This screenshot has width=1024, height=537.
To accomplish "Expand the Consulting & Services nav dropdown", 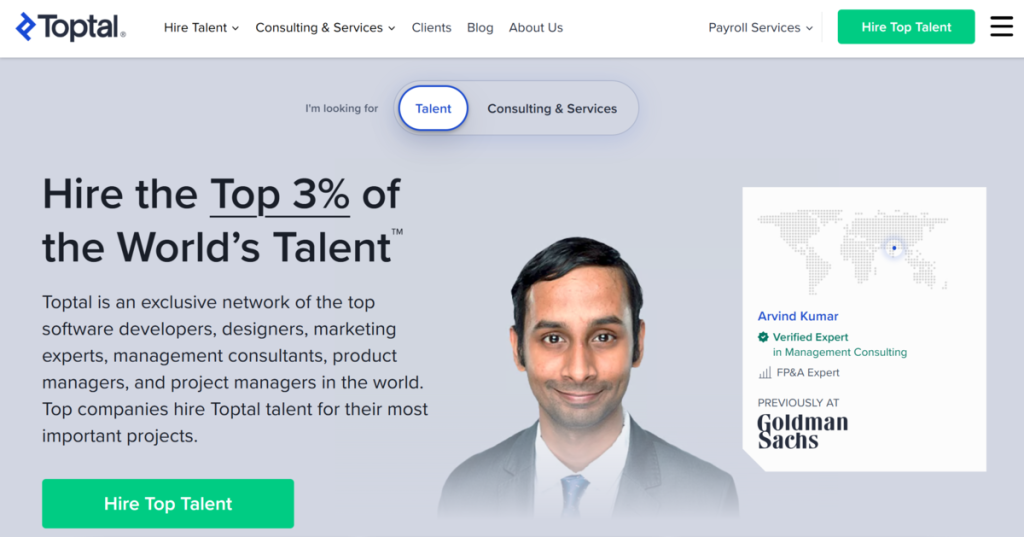I will click(325, 28).
